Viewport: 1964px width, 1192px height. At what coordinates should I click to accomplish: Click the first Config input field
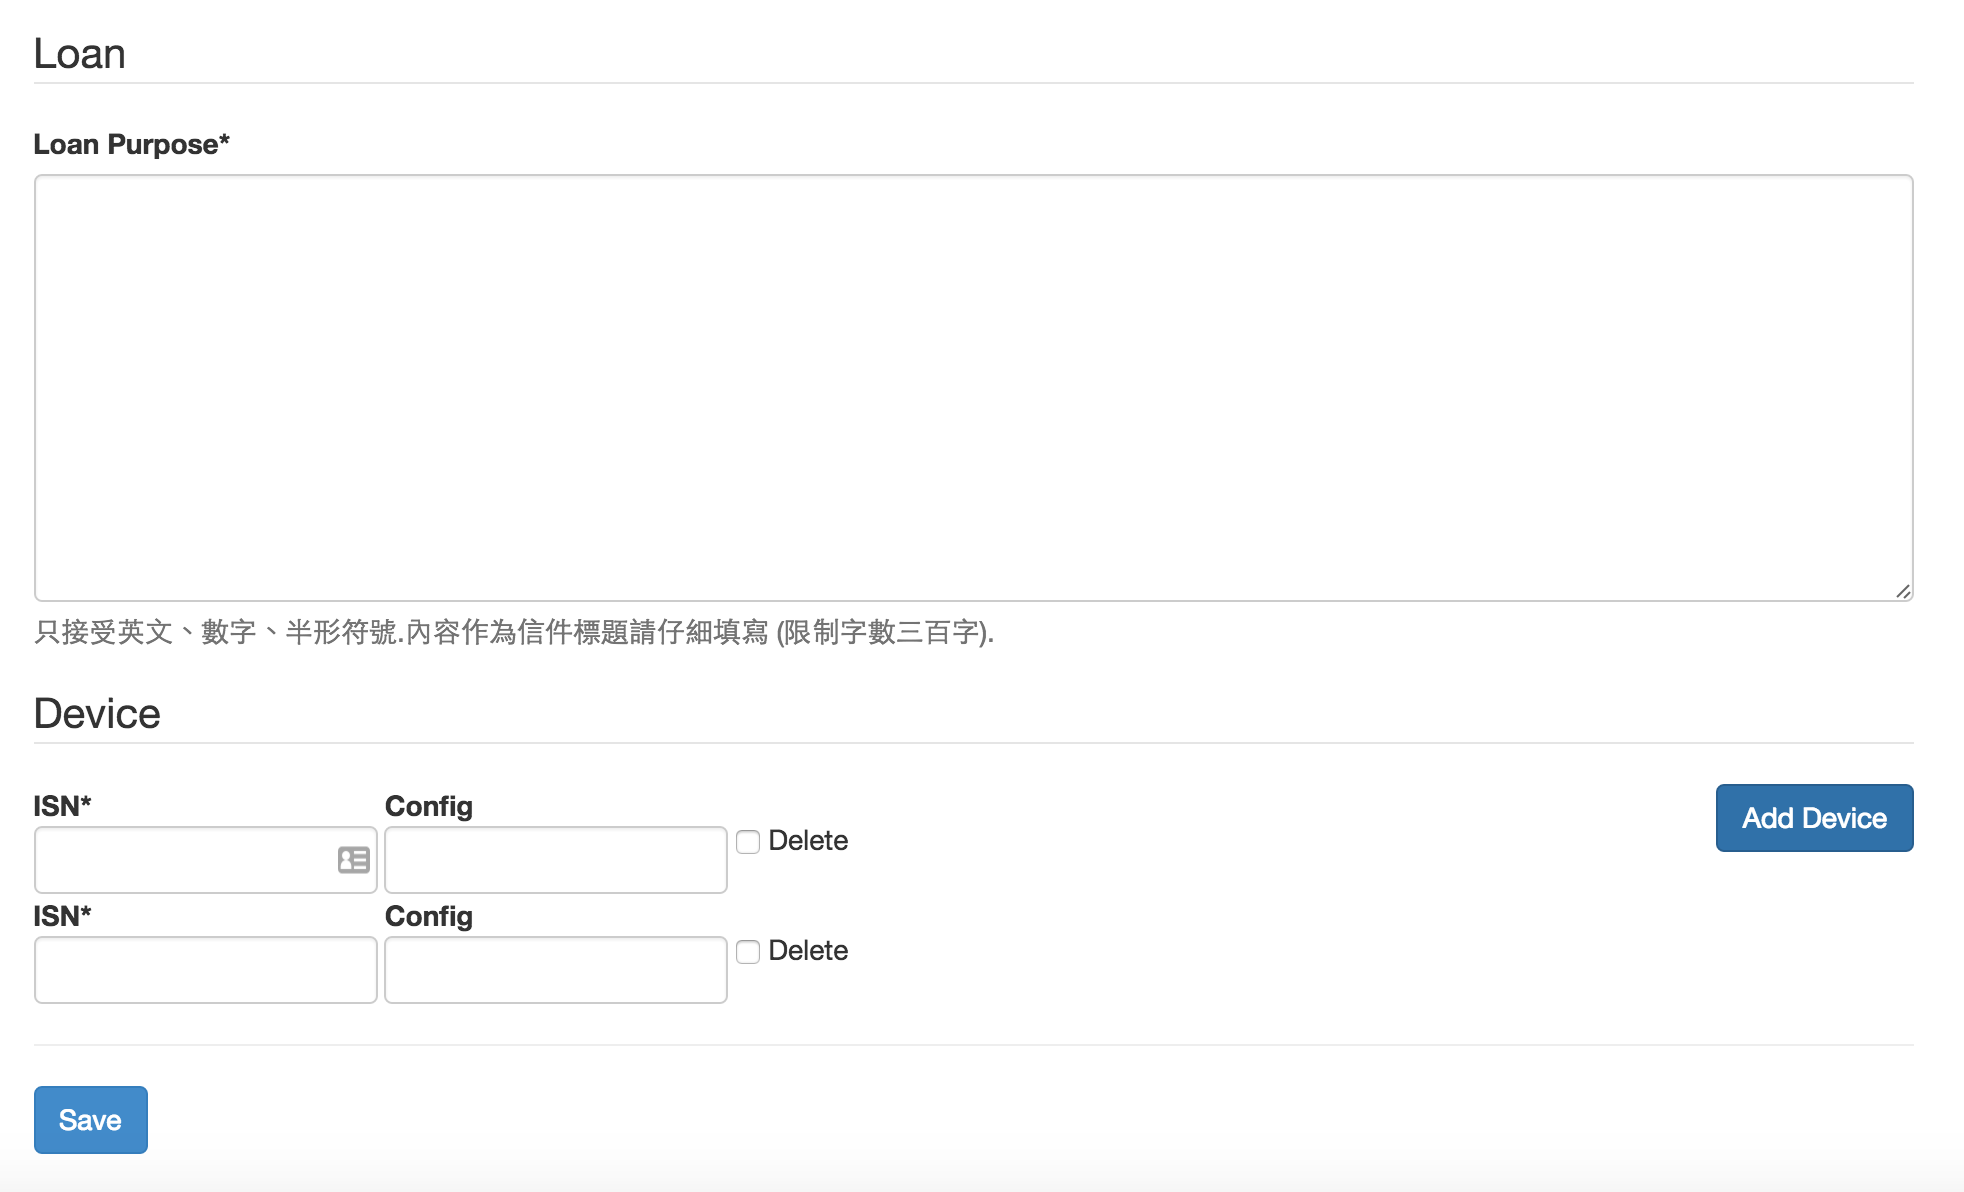click(556, 860)
